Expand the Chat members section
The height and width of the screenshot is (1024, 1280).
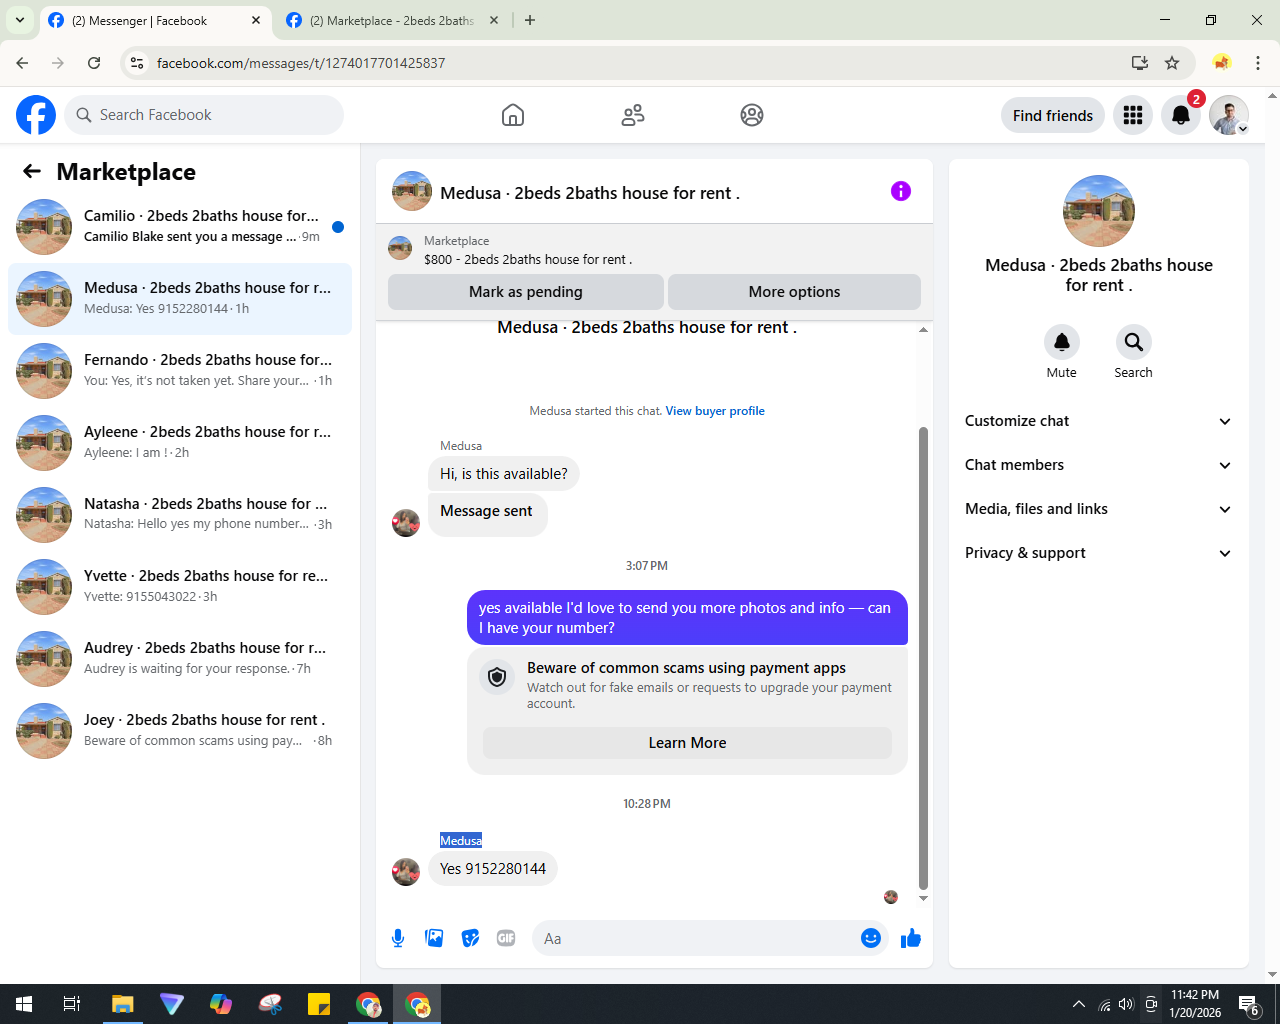click(x=1098, y=465)
